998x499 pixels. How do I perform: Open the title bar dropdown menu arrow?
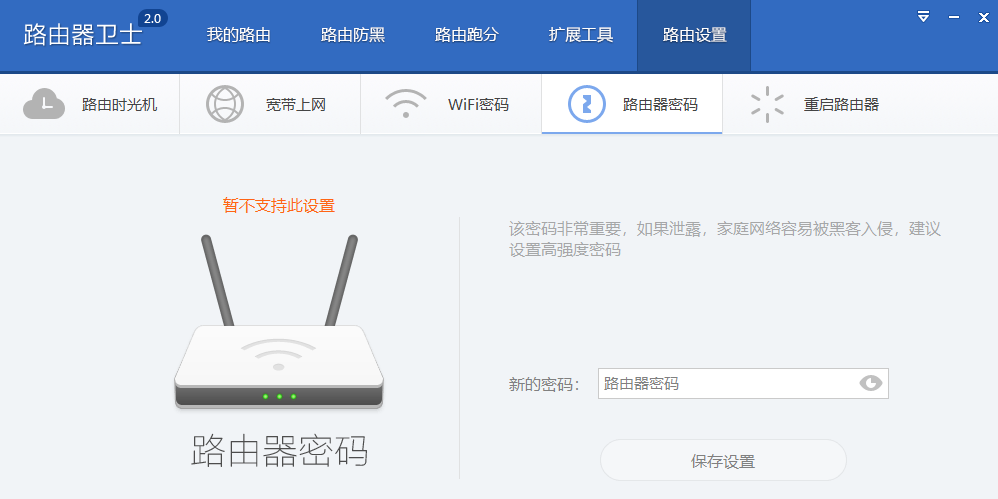pos(924,17)
